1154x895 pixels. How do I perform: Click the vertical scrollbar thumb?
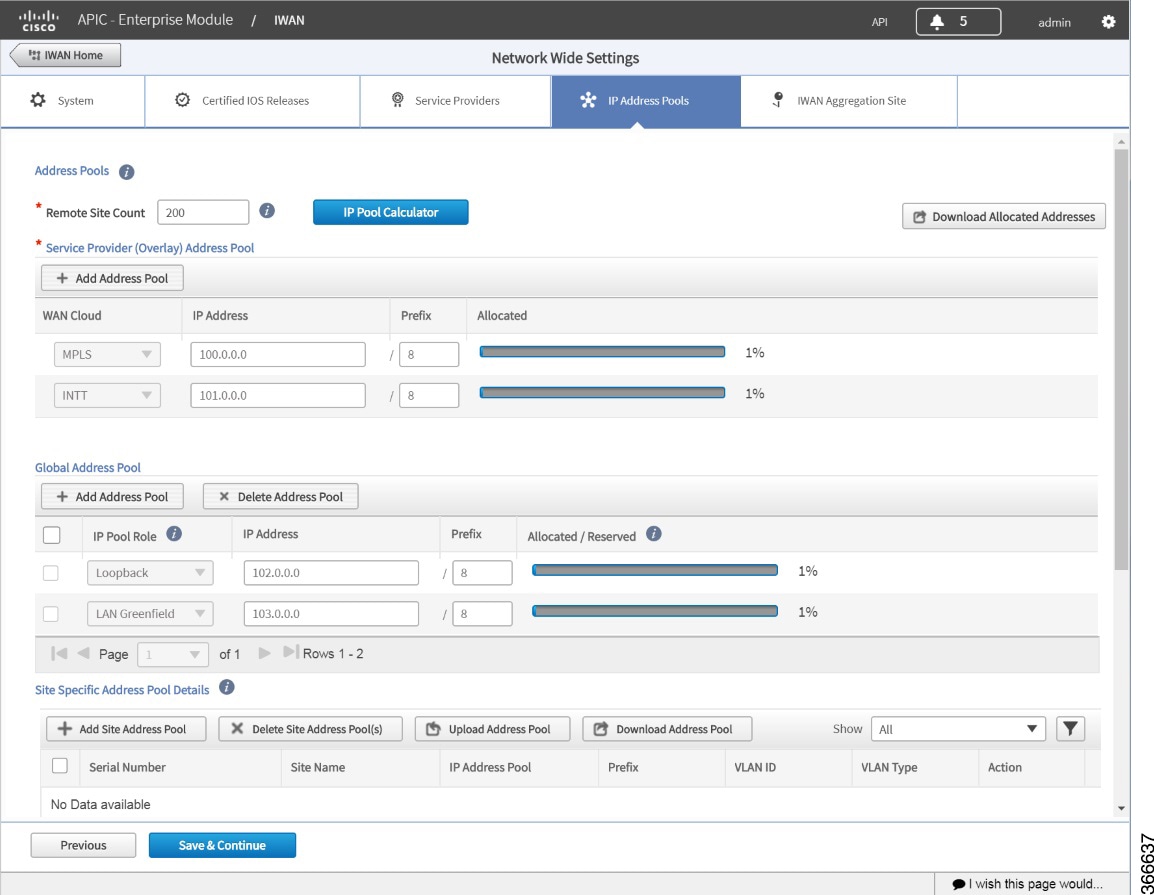click(x=1121, y=359)
